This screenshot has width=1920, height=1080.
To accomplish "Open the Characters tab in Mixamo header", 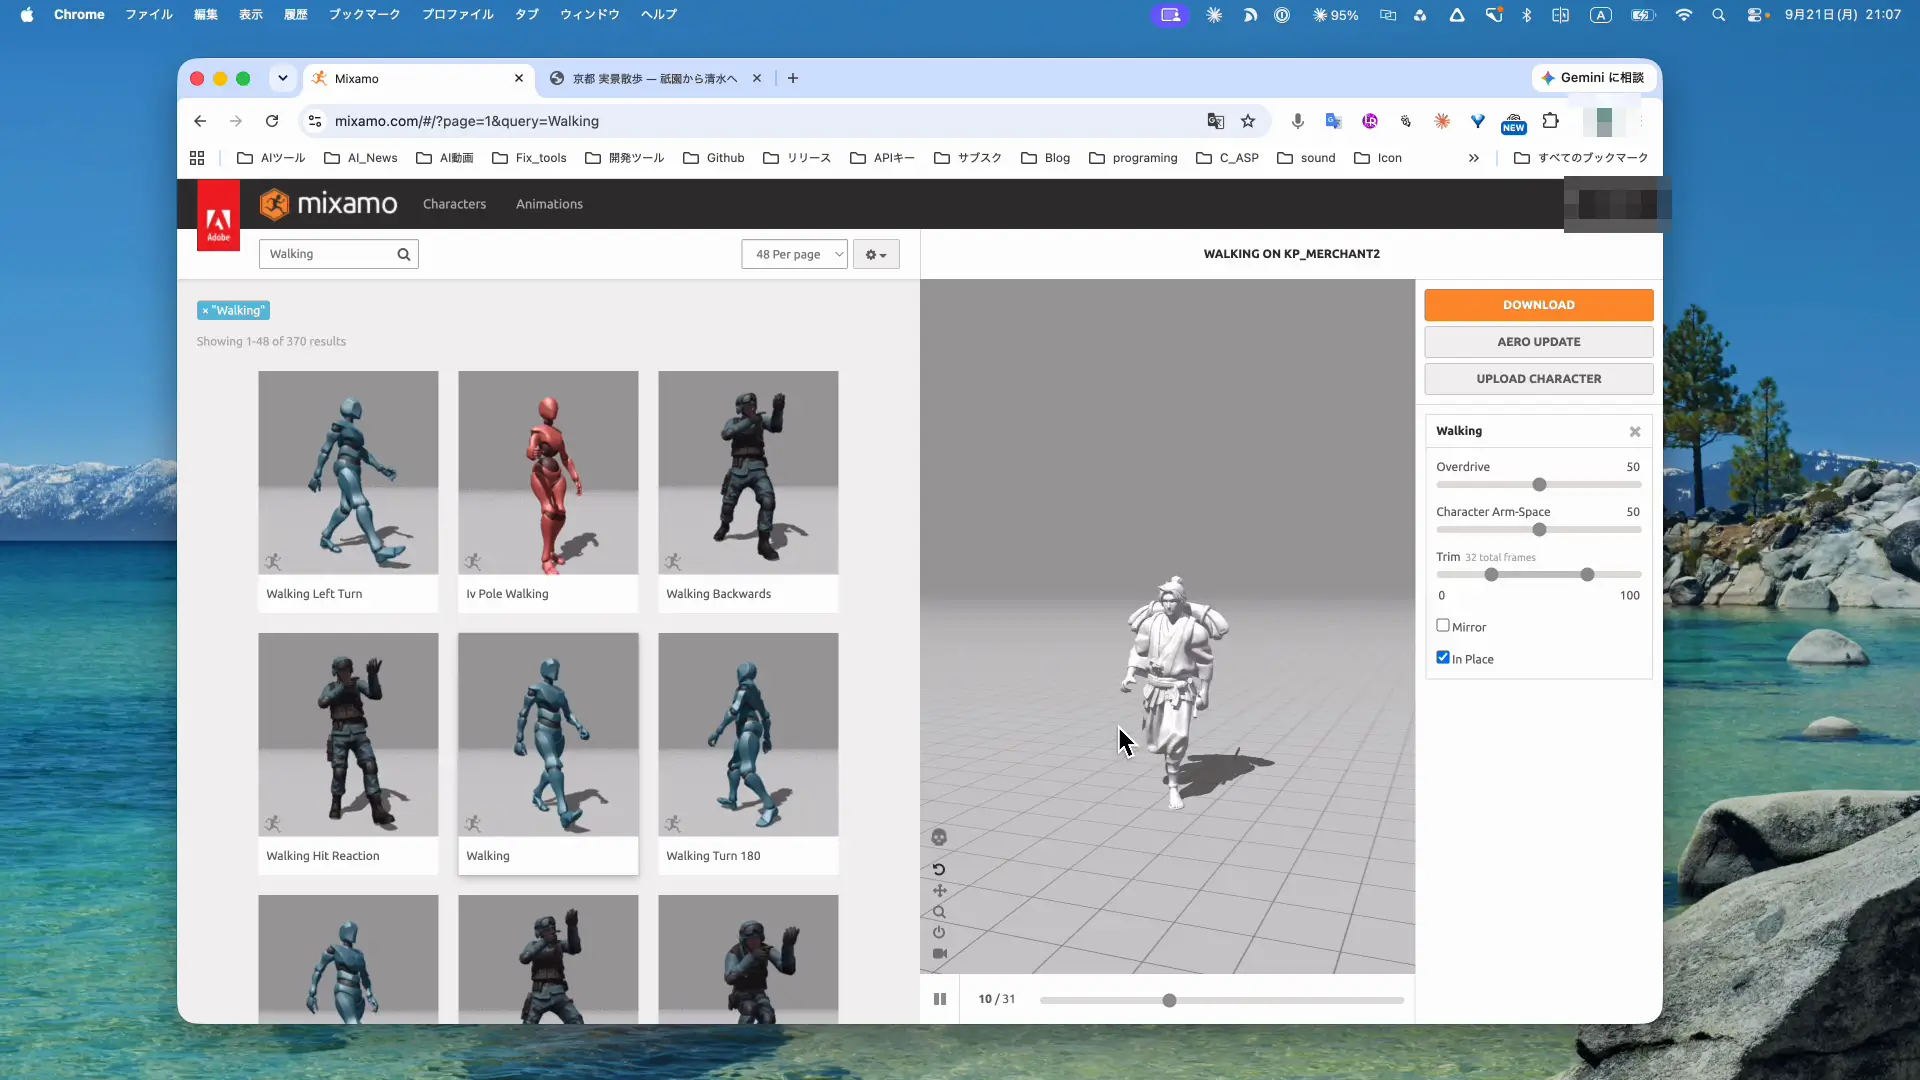I will [454, 204].
